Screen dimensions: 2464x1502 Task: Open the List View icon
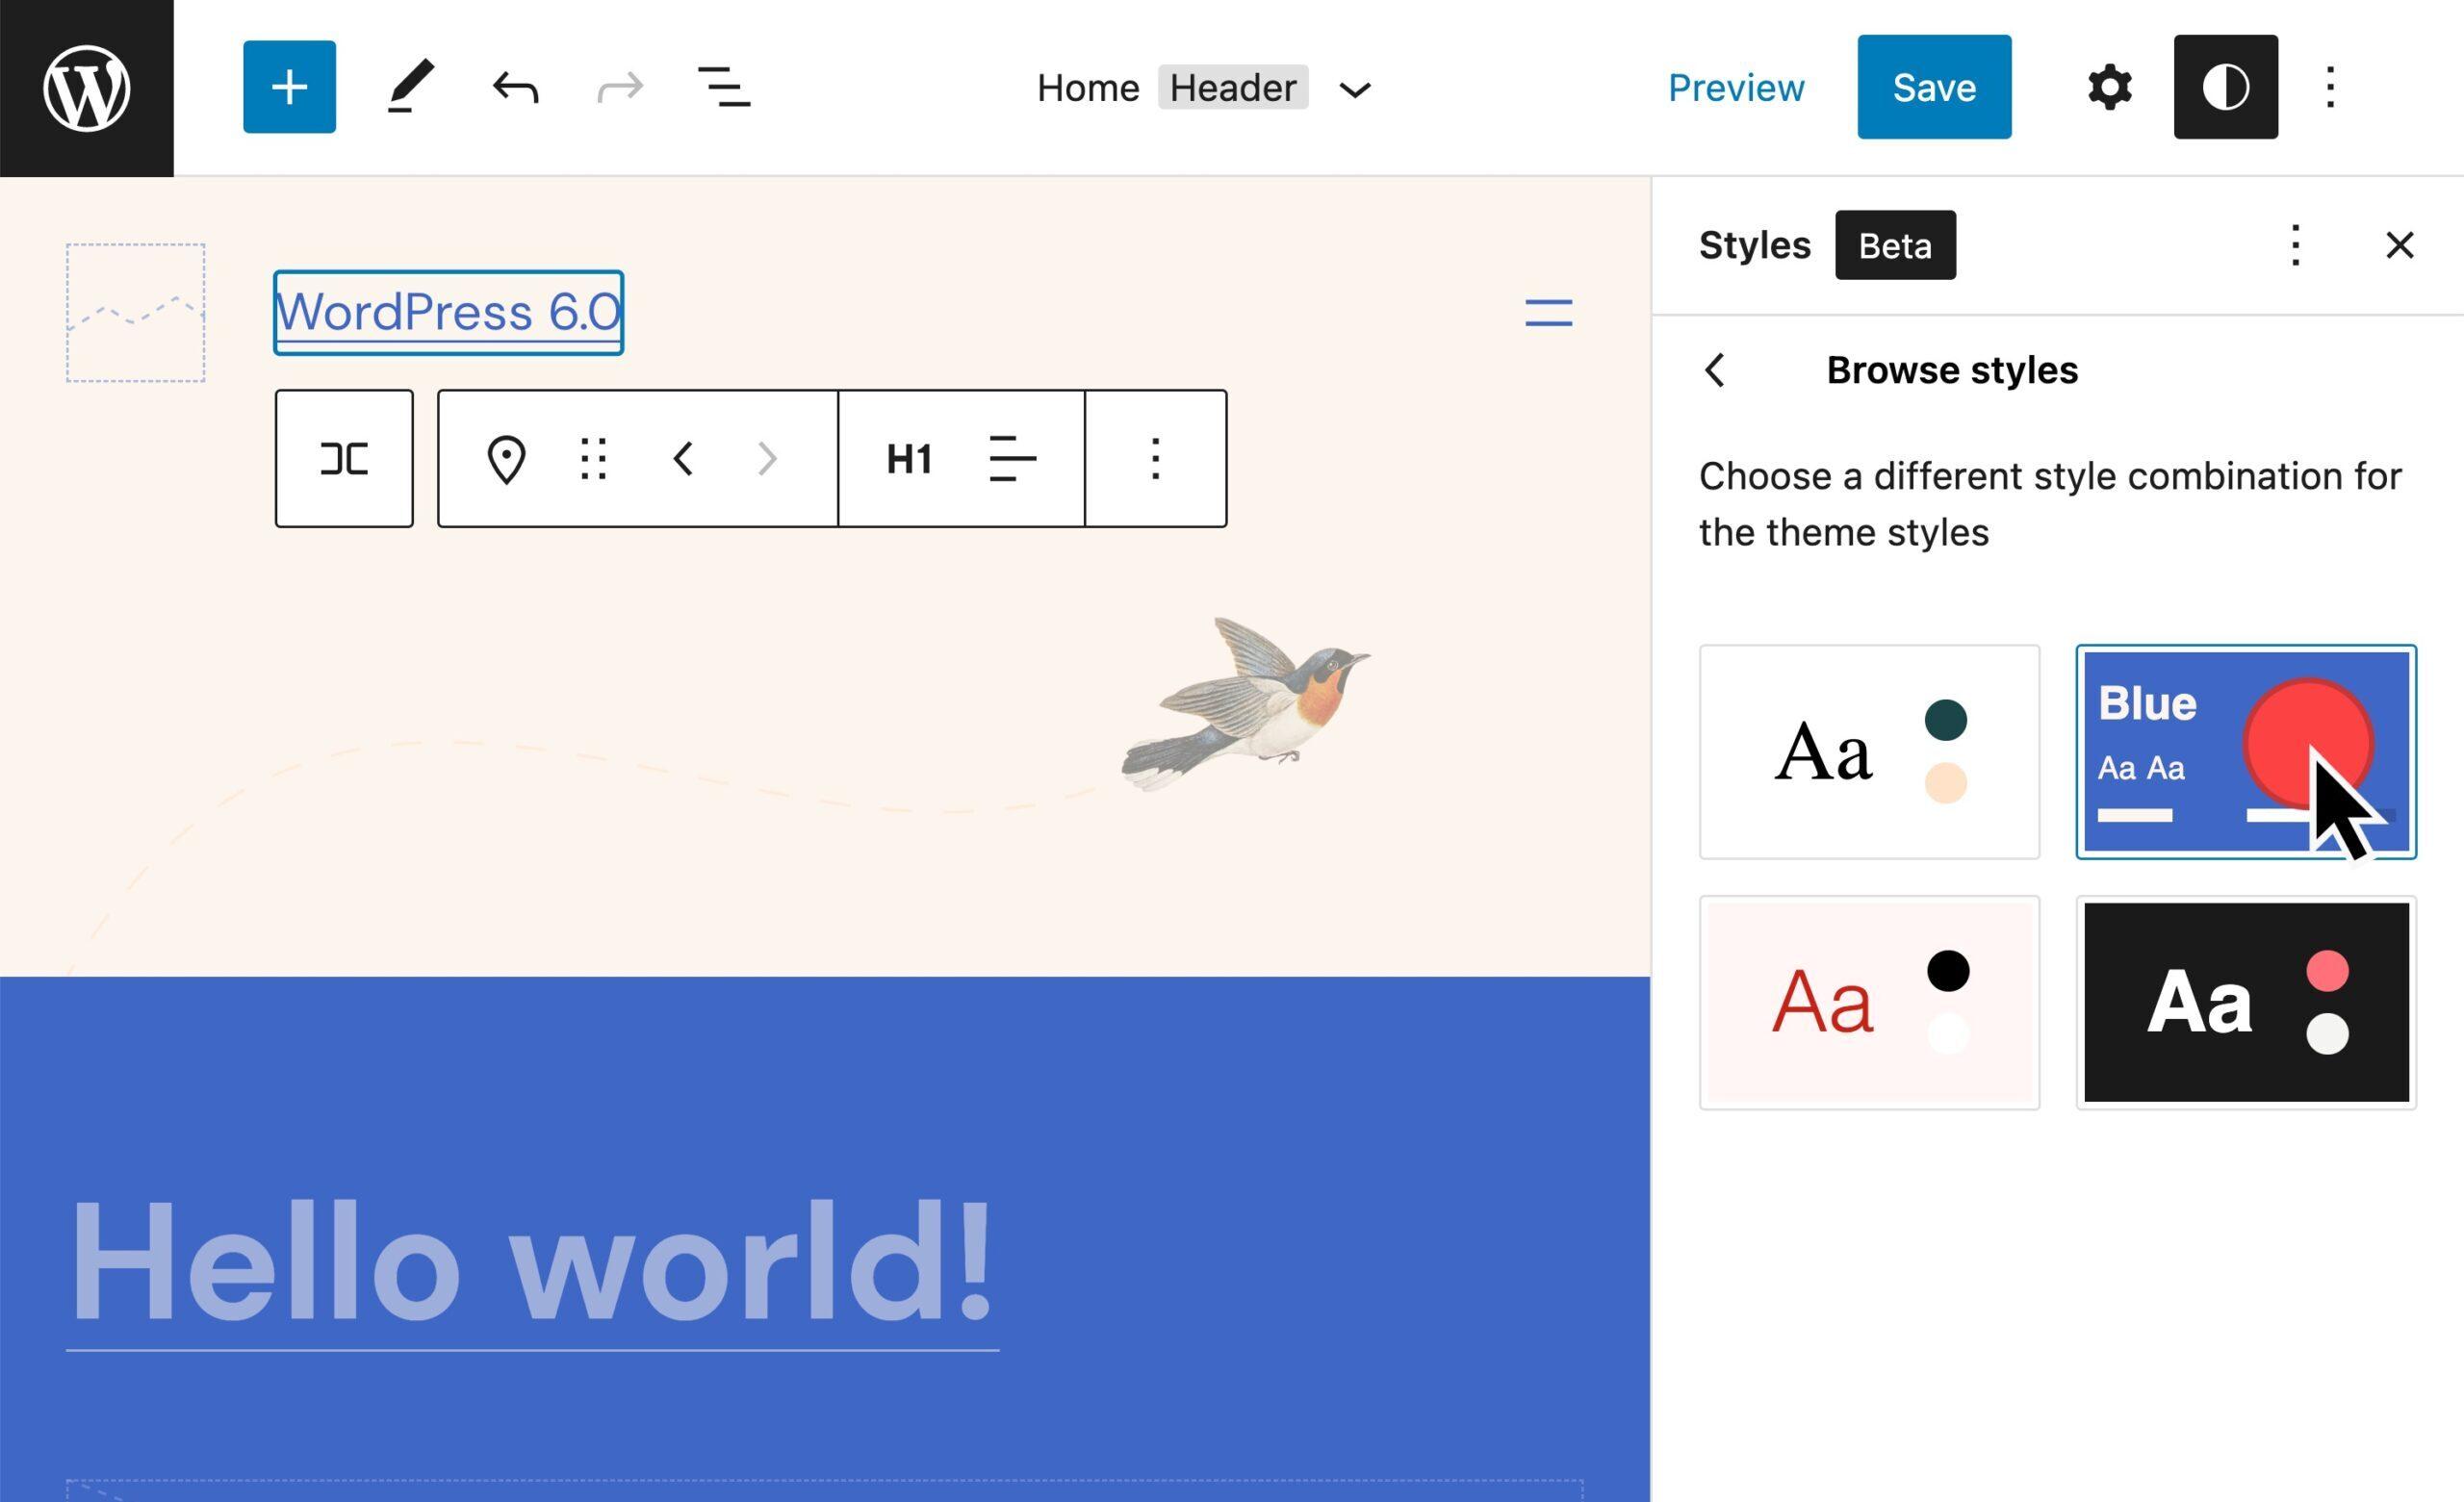click(x=723, y=87)
